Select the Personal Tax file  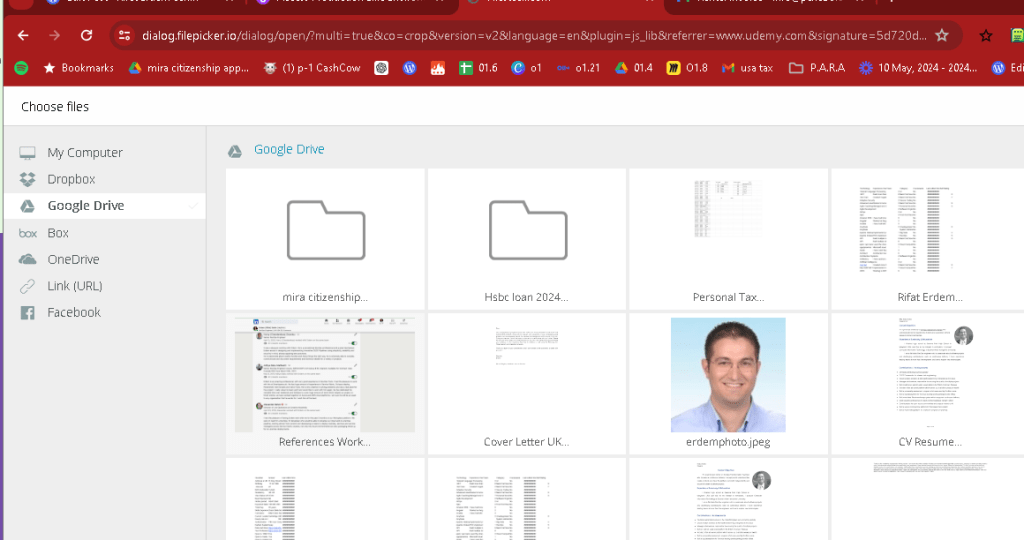[728, 239]
